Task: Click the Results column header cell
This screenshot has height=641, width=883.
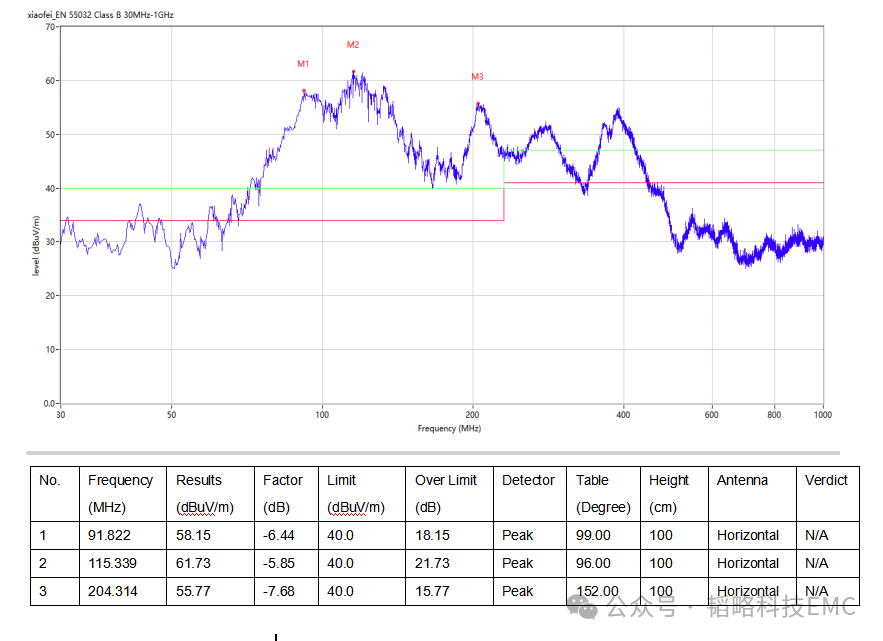Action: tap(199, 480)
